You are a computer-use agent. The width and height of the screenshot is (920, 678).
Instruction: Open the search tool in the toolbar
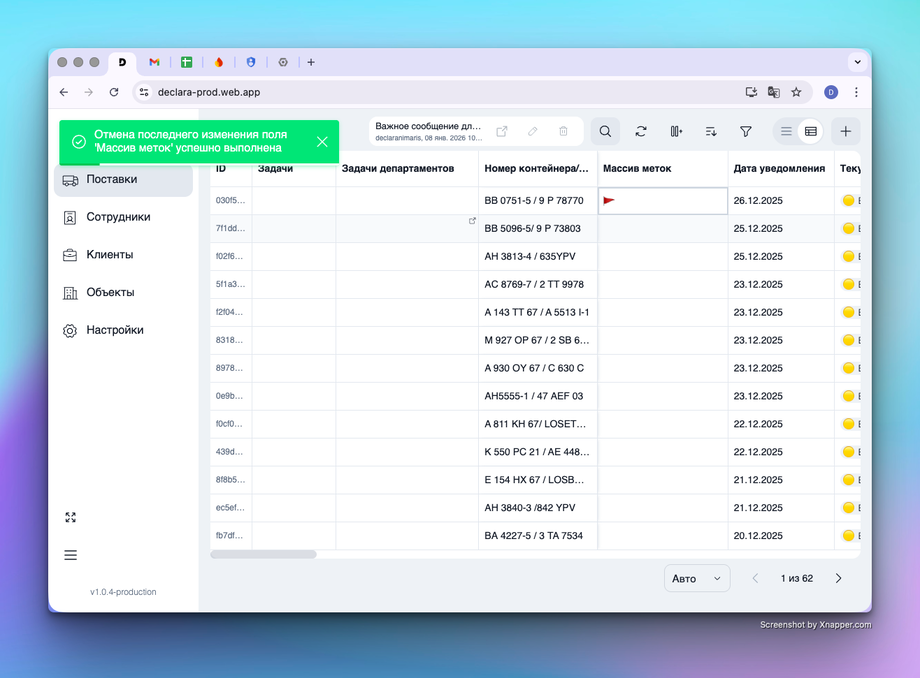point(605,131)
